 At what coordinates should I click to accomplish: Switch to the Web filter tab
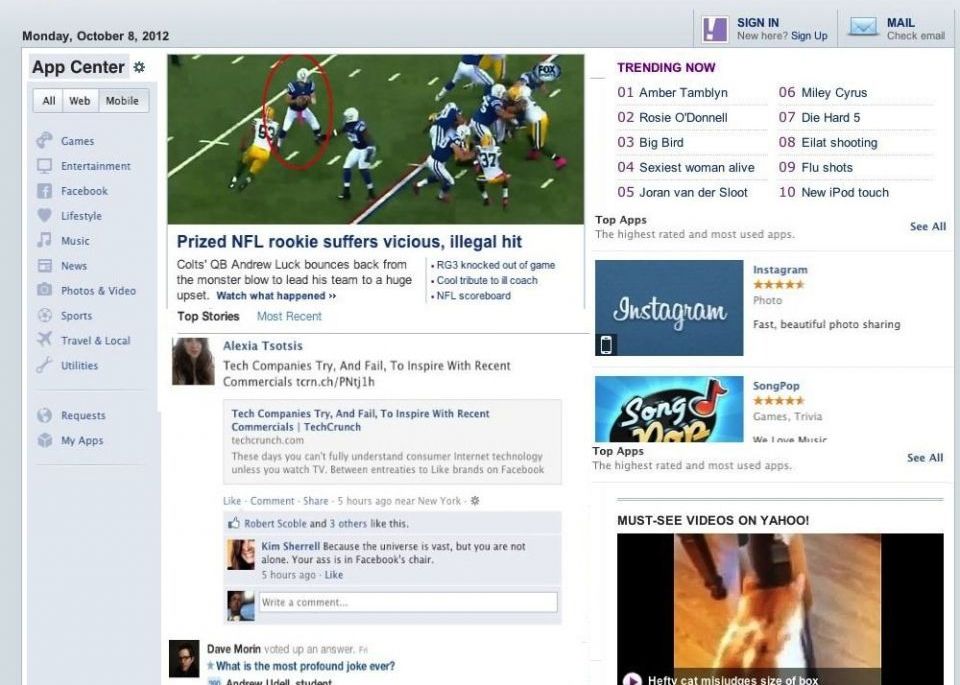(80, 100)
